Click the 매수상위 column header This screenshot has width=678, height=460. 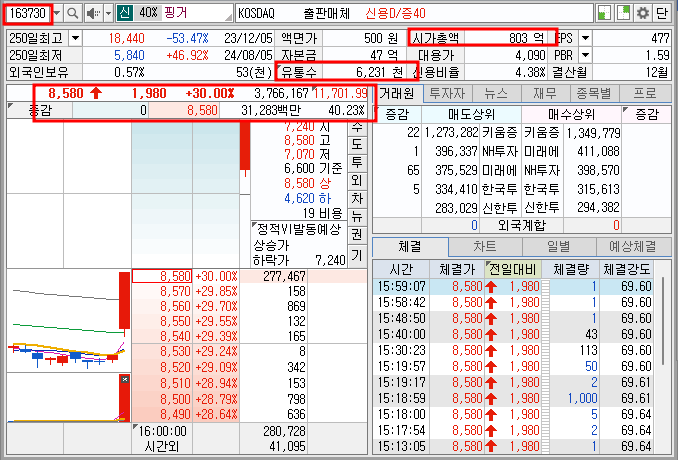(x=571, y=115)
